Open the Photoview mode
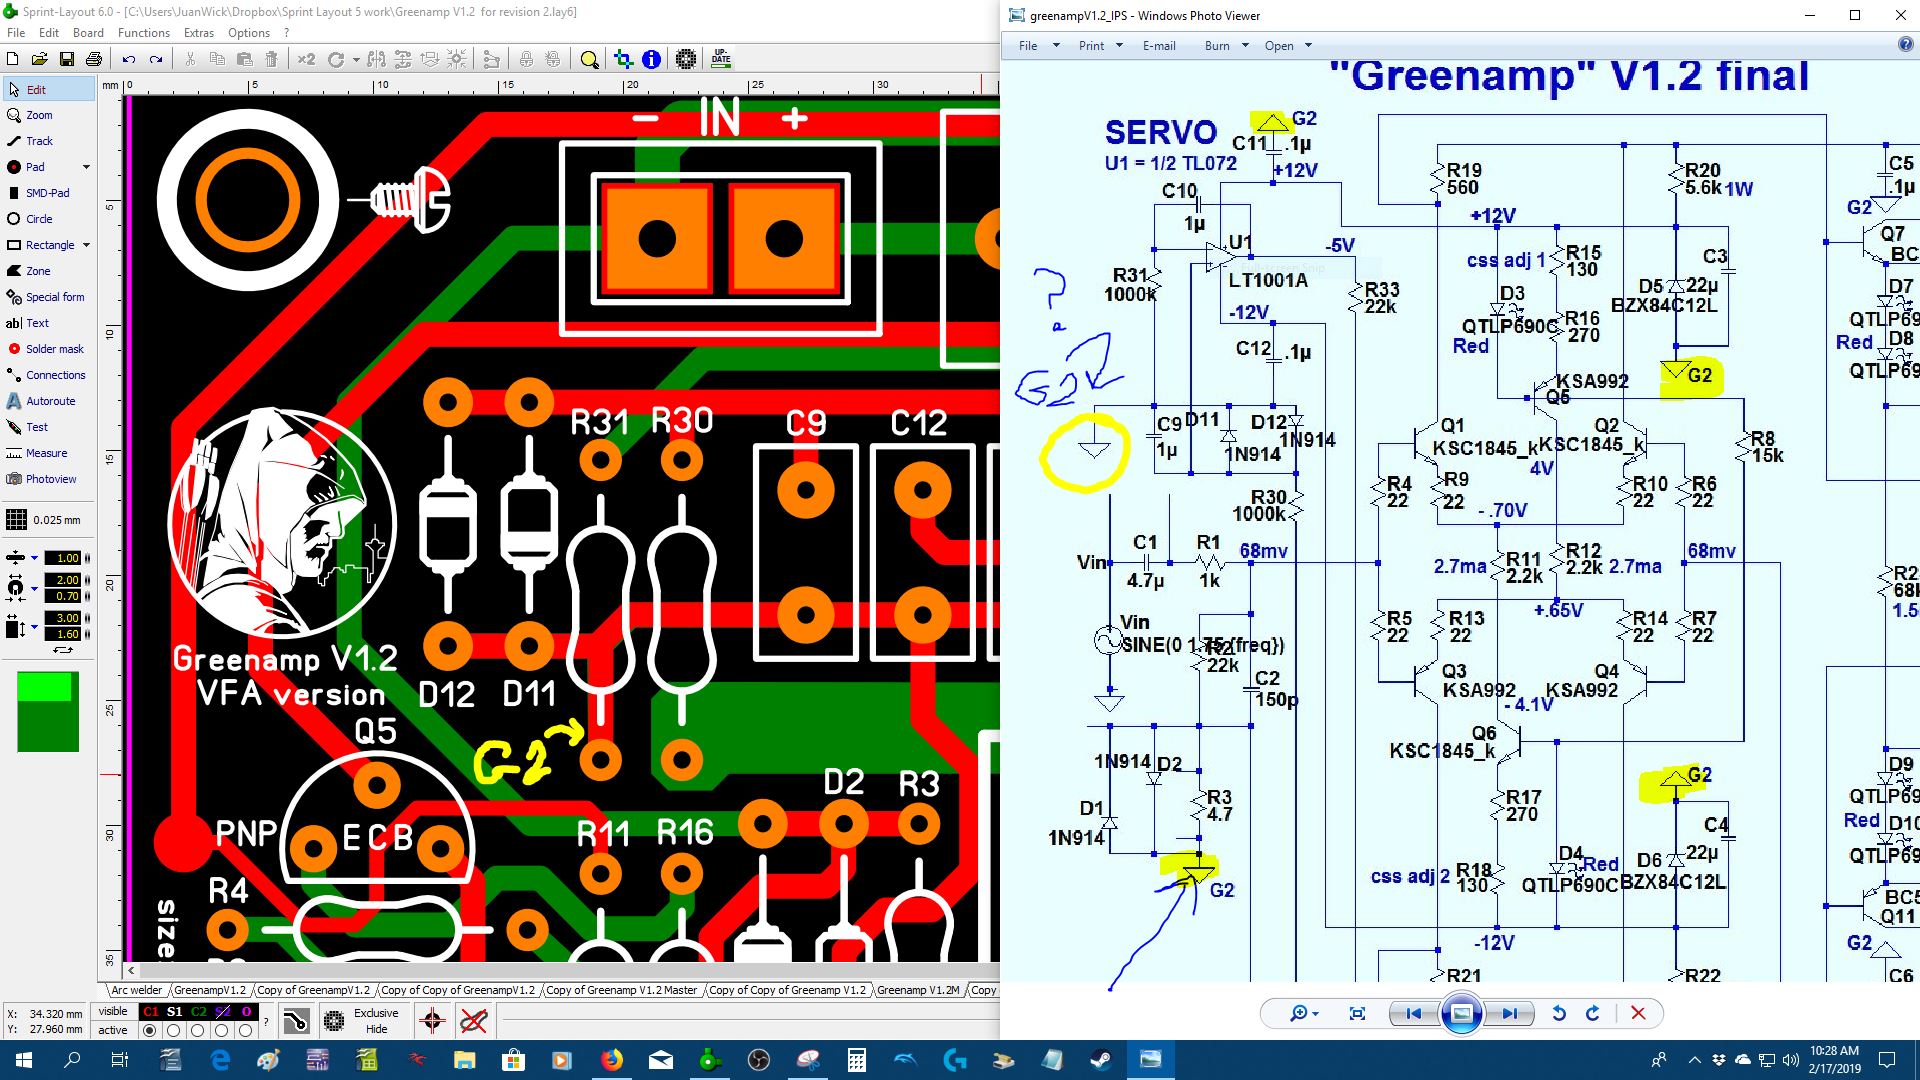This screenshot has width=1920, height=1080. (x=48, y=479)
